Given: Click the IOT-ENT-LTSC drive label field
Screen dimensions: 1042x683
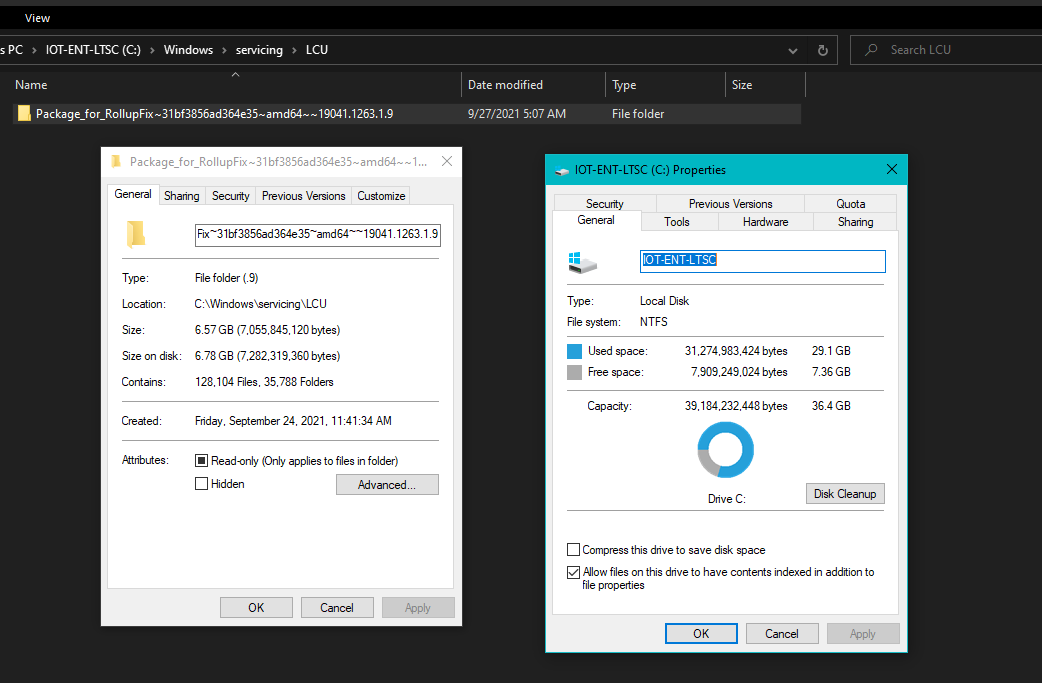Looking at the screenshot, I should pos(762,261).
